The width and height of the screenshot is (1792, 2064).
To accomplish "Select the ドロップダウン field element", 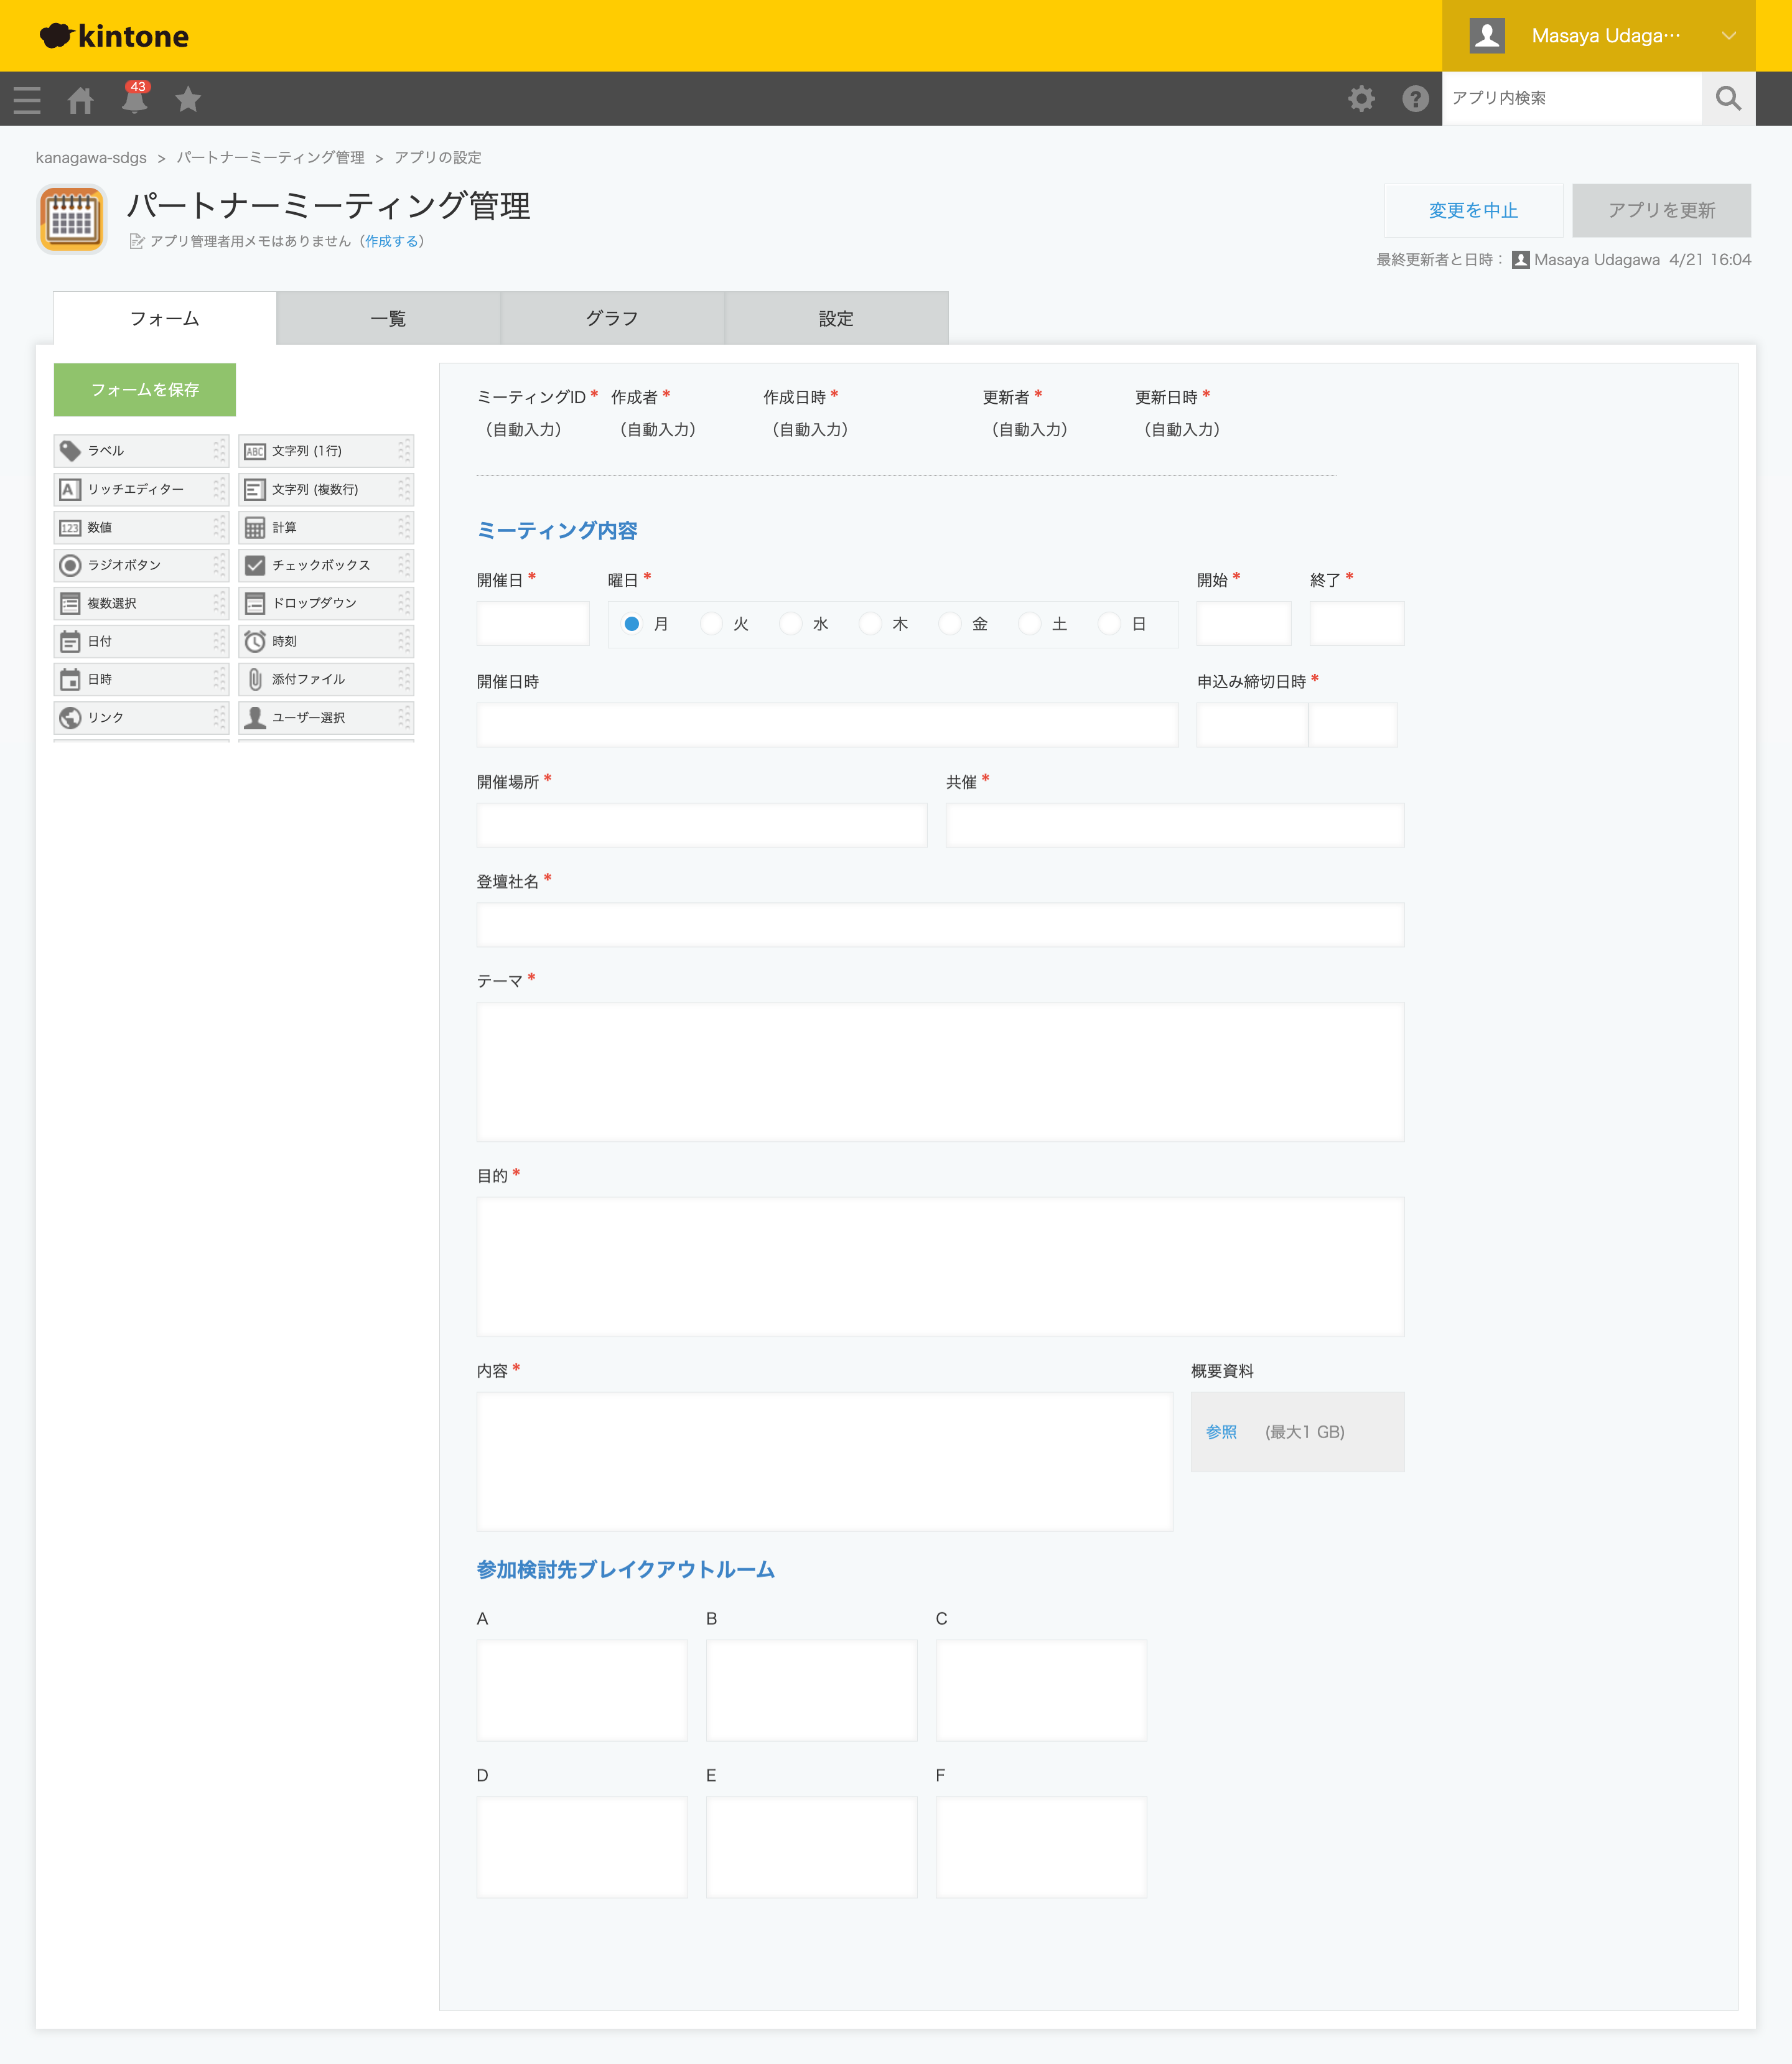I will tap(325, 603).
